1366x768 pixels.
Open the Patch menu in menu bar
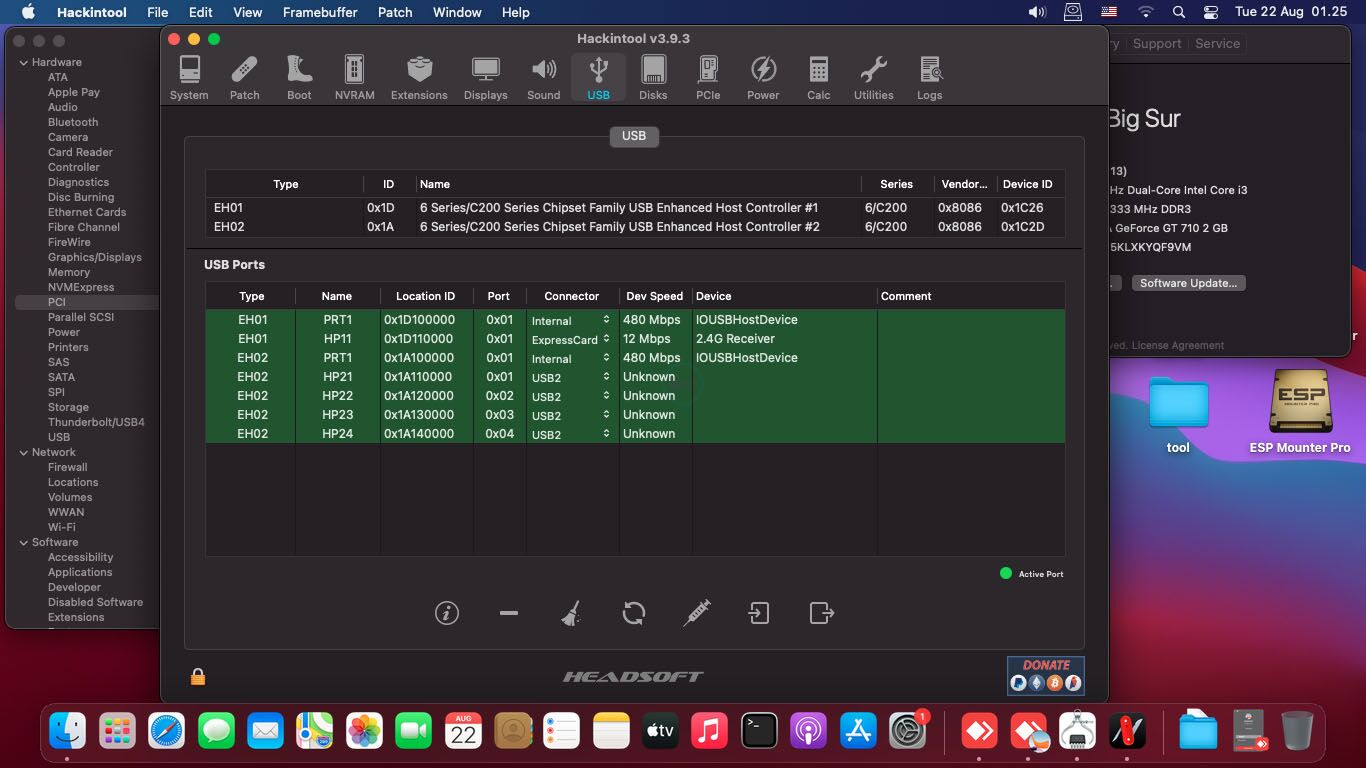[x=395, y=12]
